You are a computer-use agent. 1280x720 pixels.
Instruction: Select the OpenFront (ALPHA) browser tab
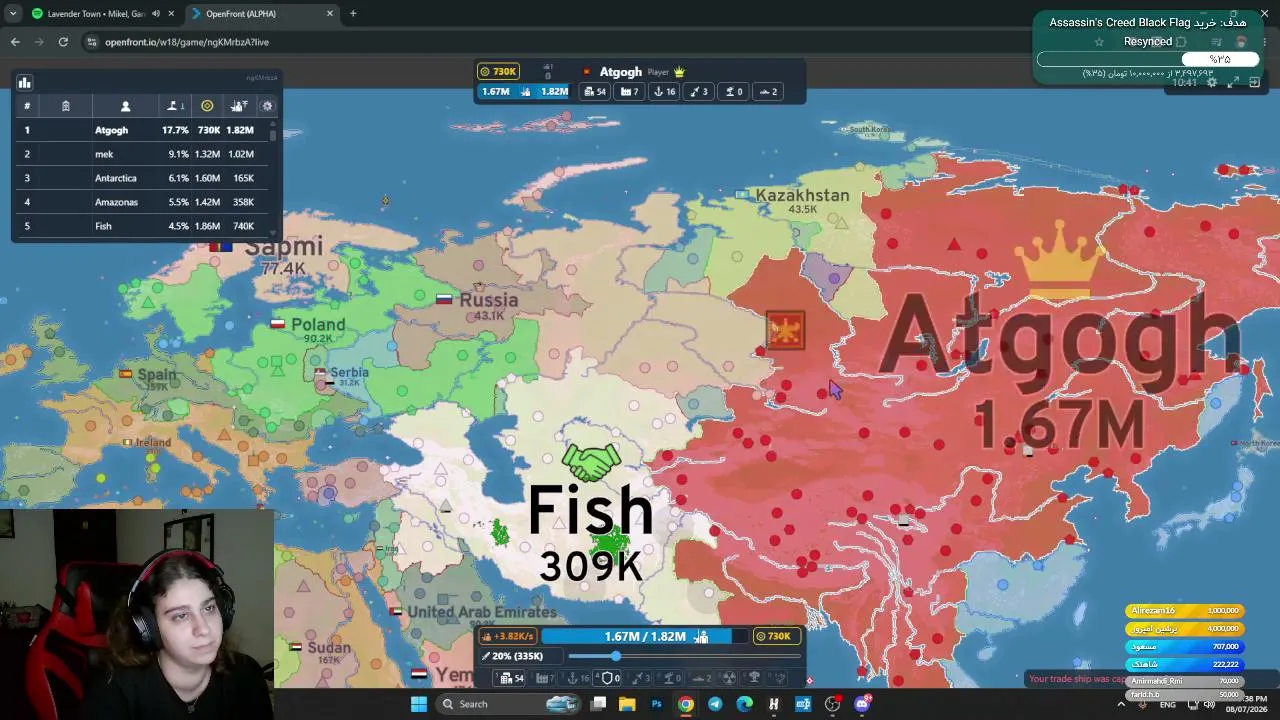pos(262,14)
